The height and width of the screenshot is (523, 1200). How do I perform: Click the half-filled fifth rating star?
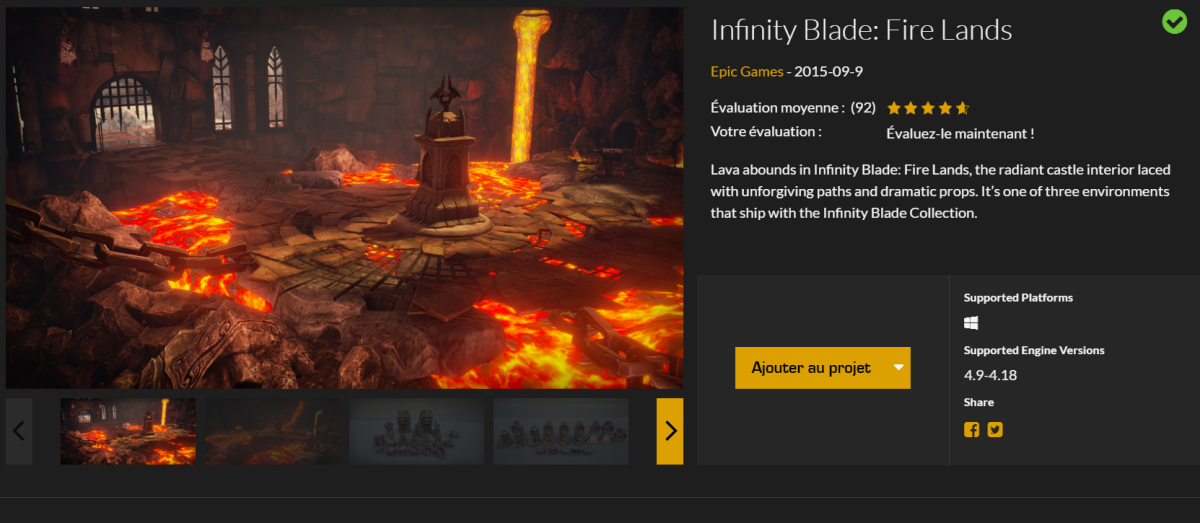962,108
